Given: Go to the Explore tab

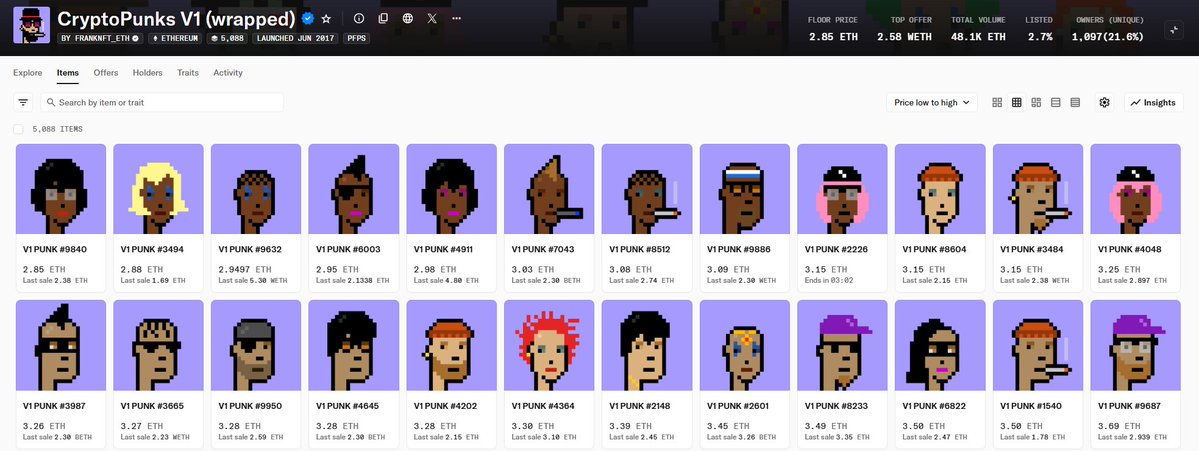Looking at the screenshot, I should pyautogui.click(x=28, y=73).
